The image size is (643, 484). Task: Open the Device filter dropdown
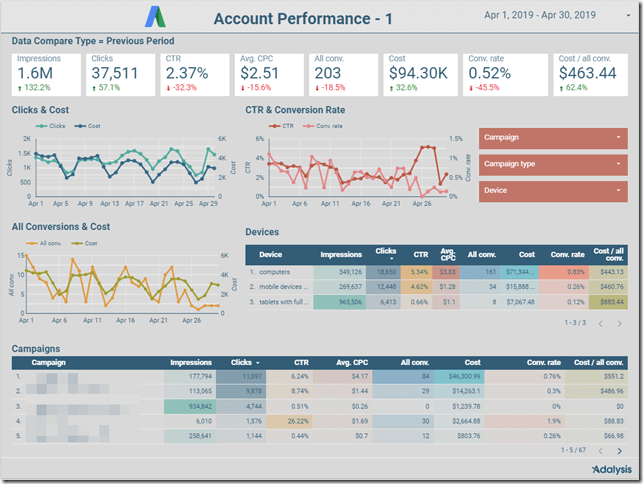(x=552, y=190)
